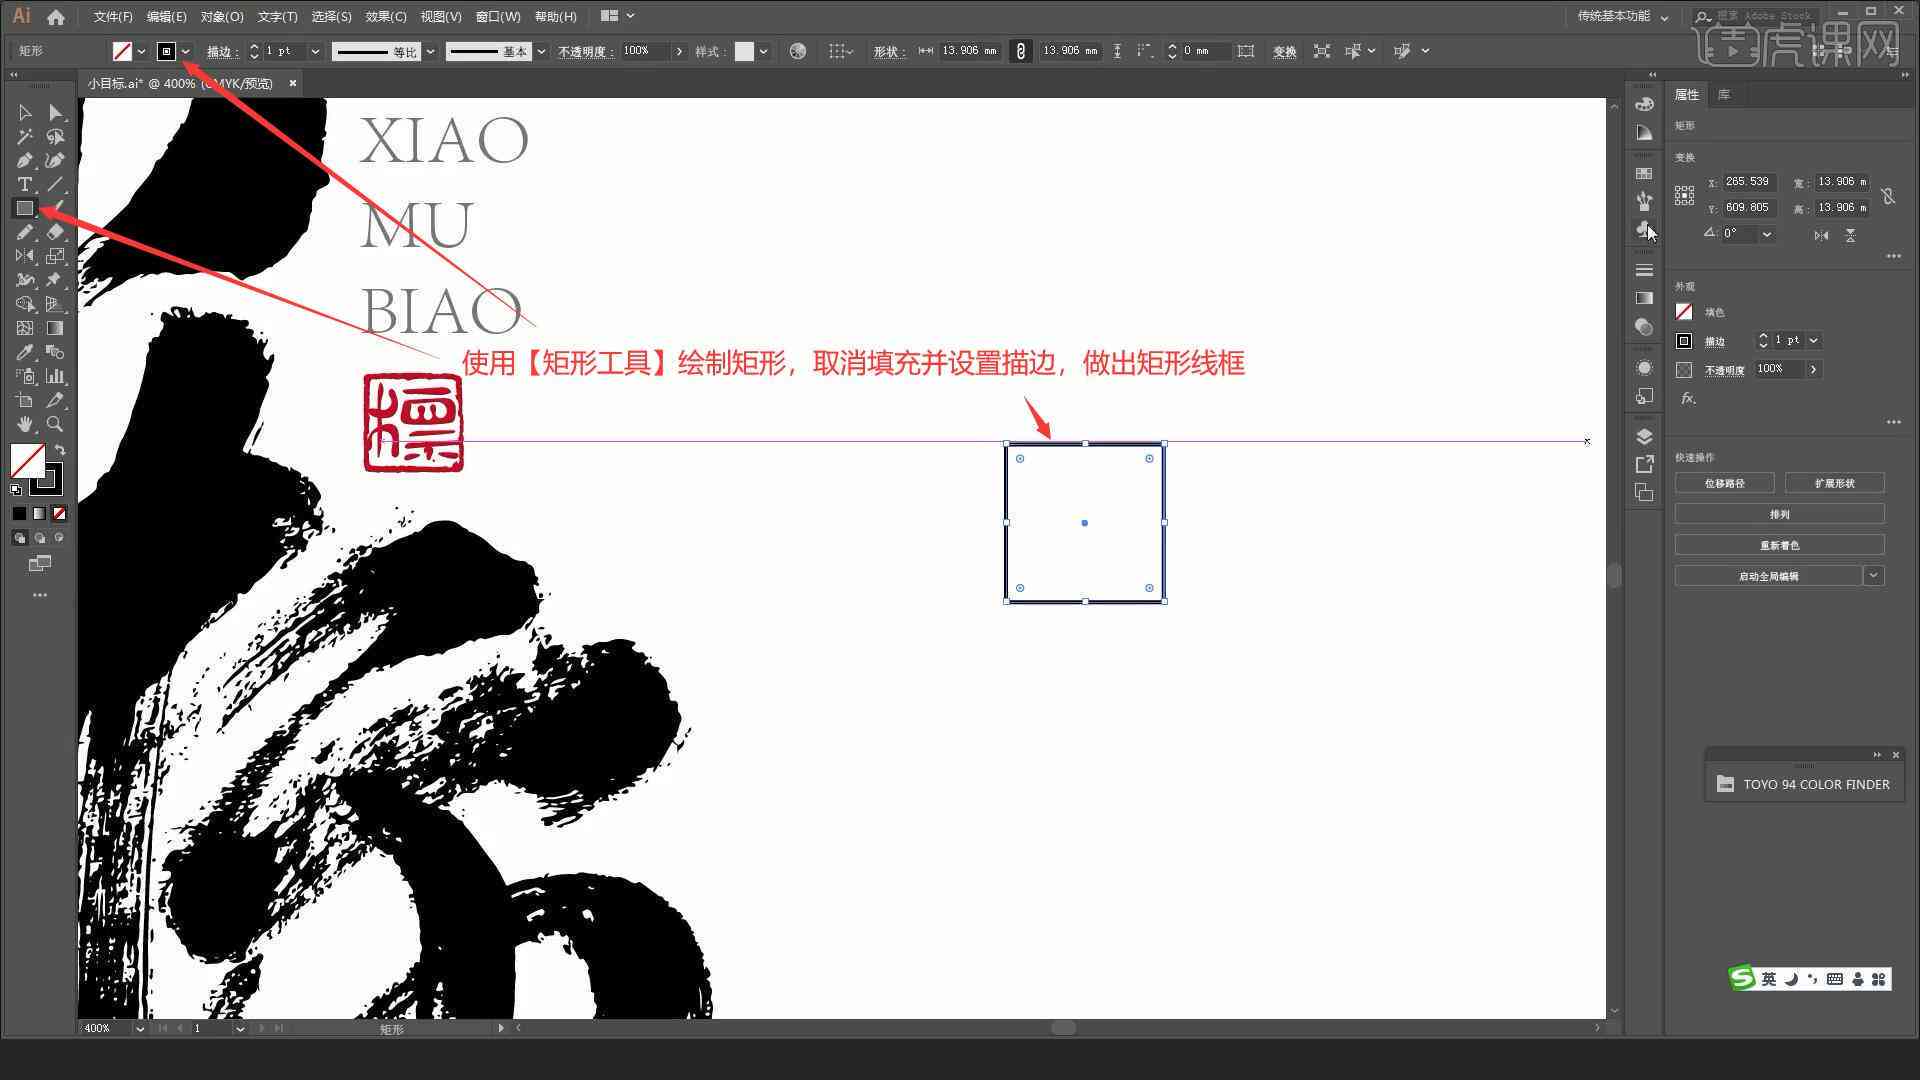
Task: Go to home screen icon
Action: point(56,17)
